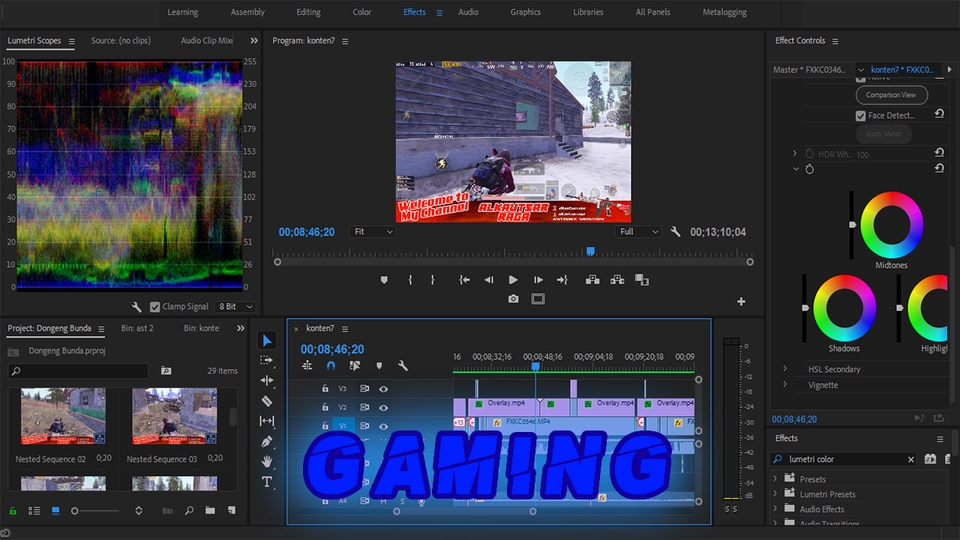Screen dimensions: 960x540
Task: Open the Fit zoom dropdown
Action: (x=373, y=231)
